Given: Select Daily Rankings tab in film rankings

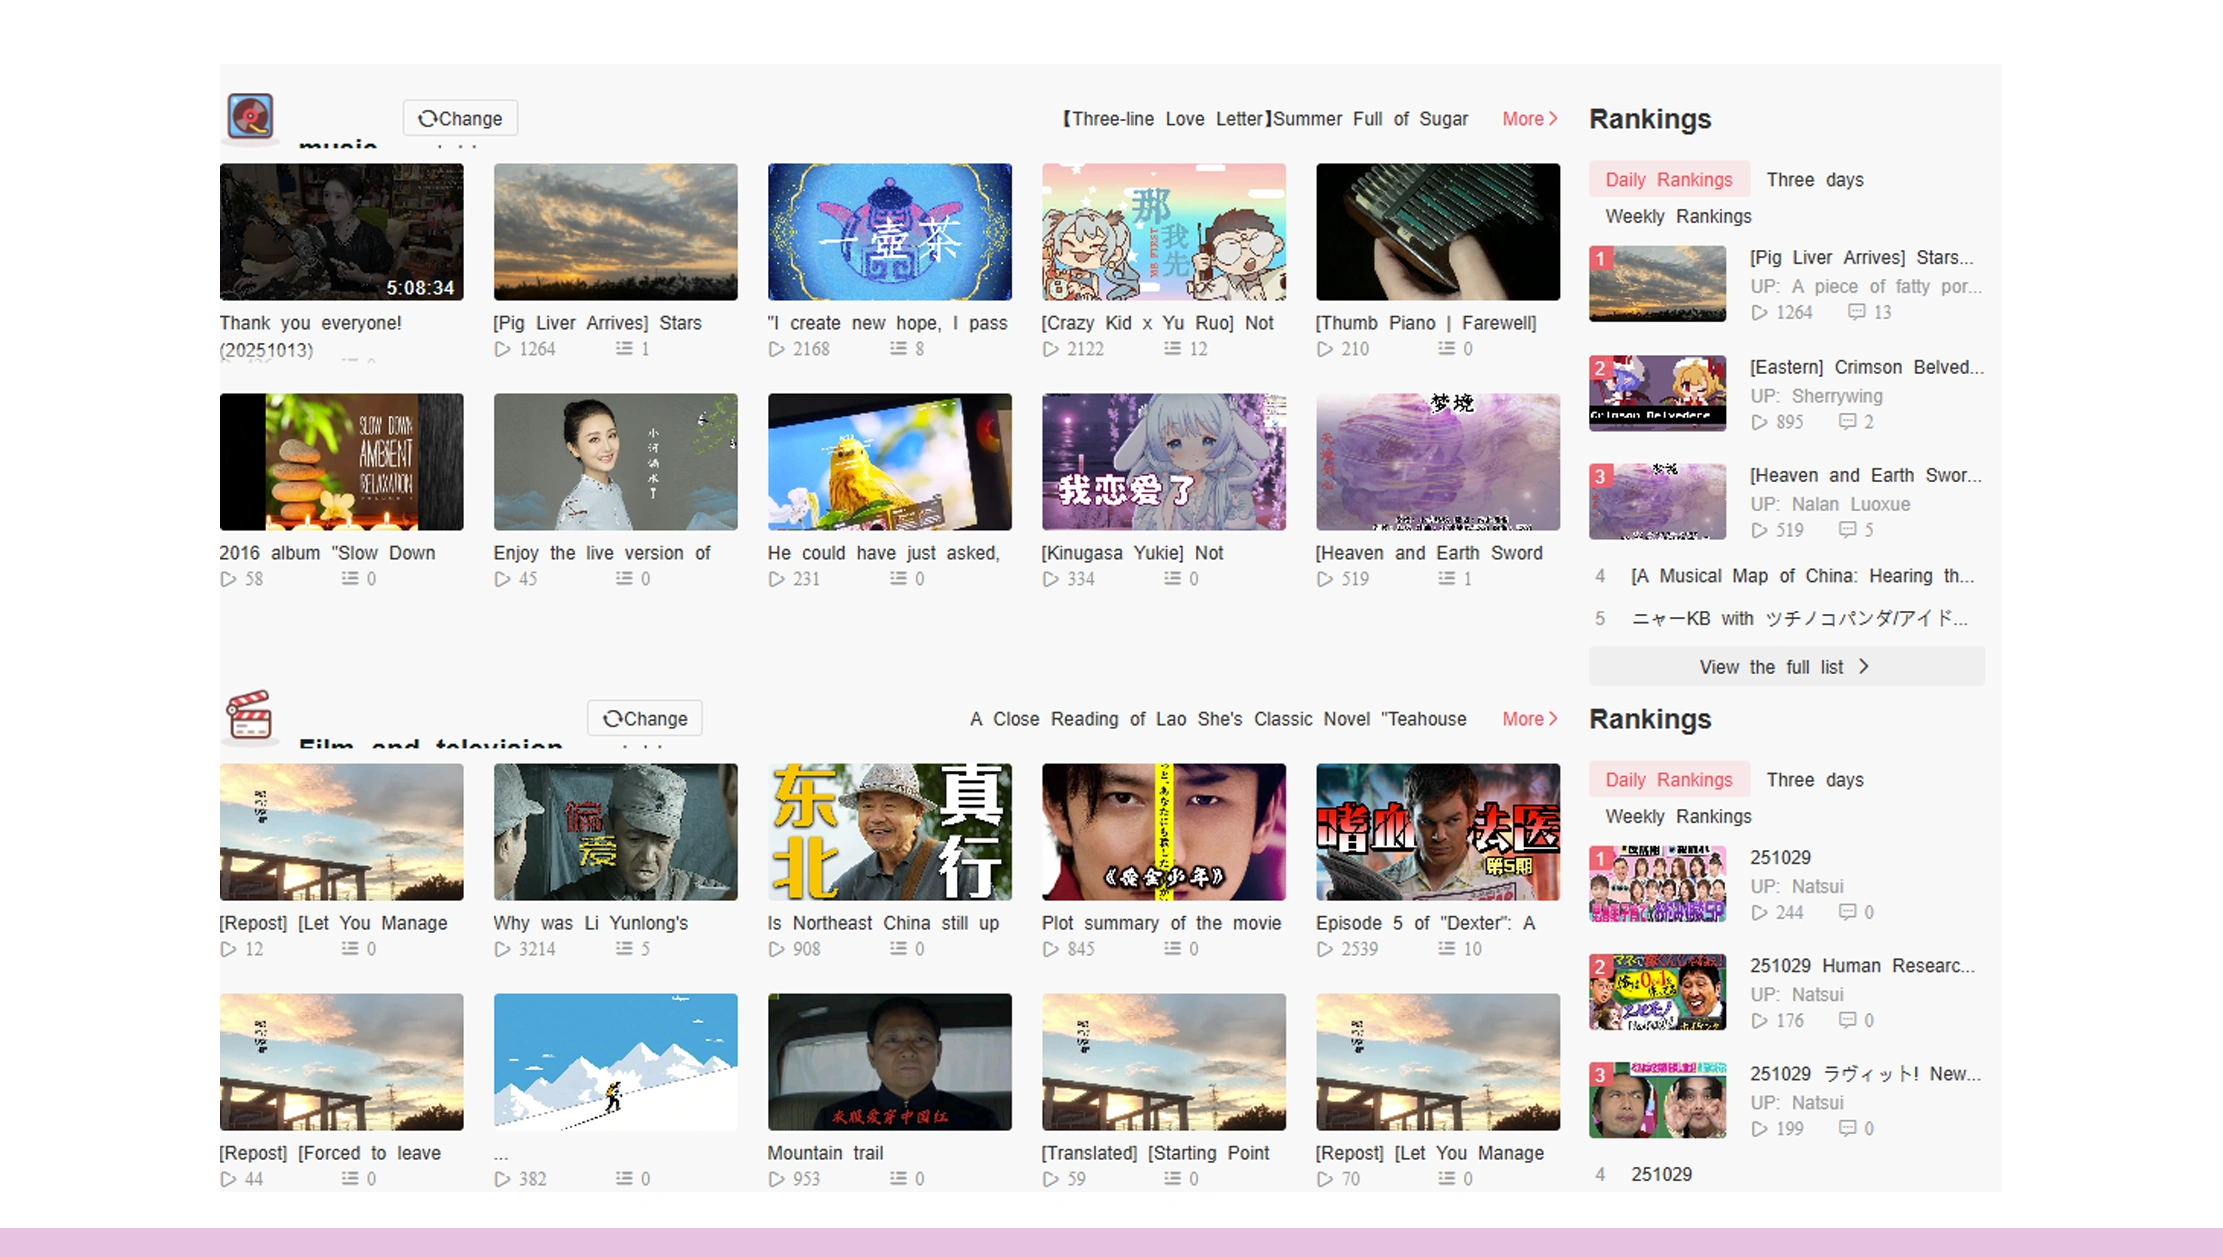Looking at the screenshot, I should [x=1668, y=780].
